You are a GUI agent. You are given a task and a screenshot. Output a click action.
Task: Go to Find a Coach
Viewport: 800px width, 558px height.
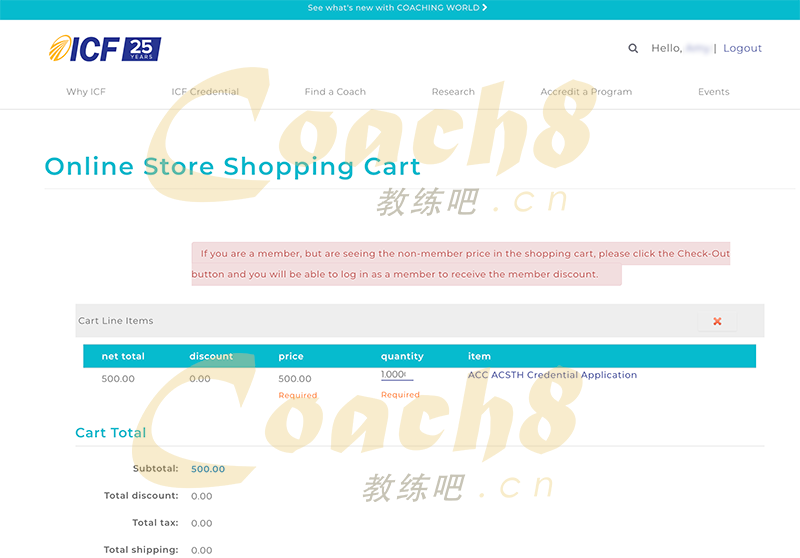[335, 92]
